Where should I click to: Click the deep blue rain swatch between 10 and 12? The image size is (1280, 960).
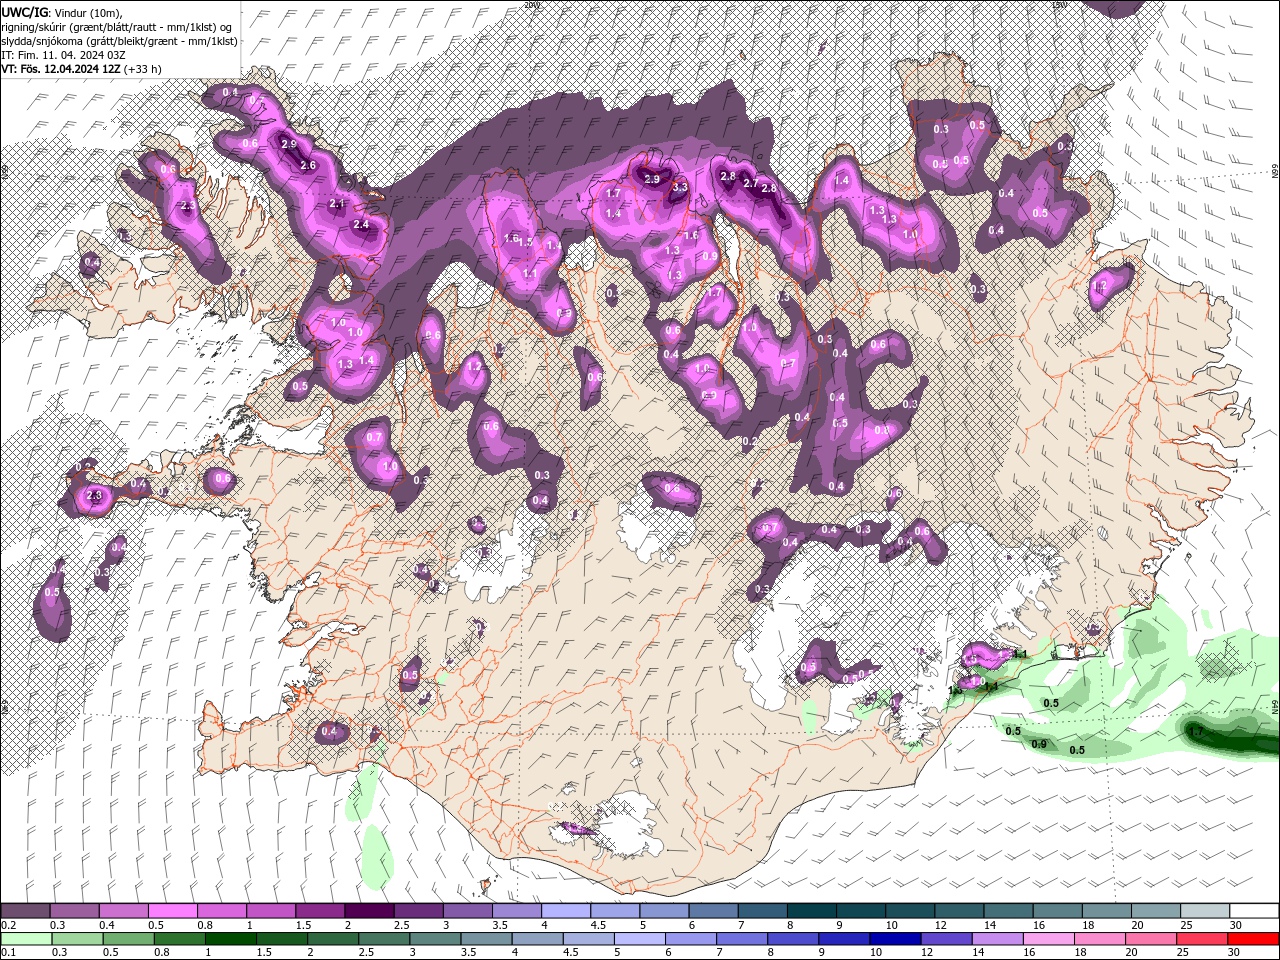coord(894,938)
